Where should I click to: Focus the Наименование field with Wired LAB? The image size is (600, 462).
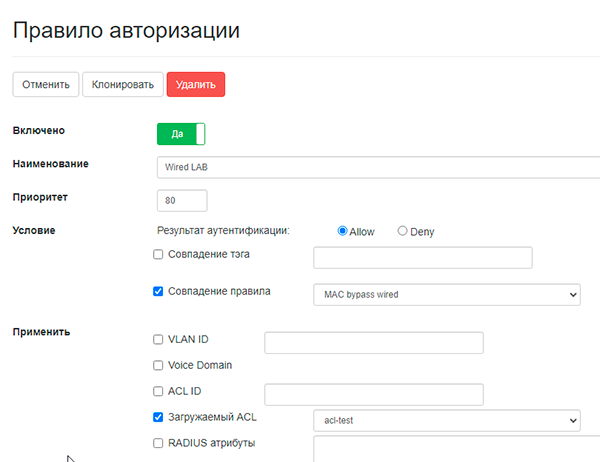coord(378,167)
